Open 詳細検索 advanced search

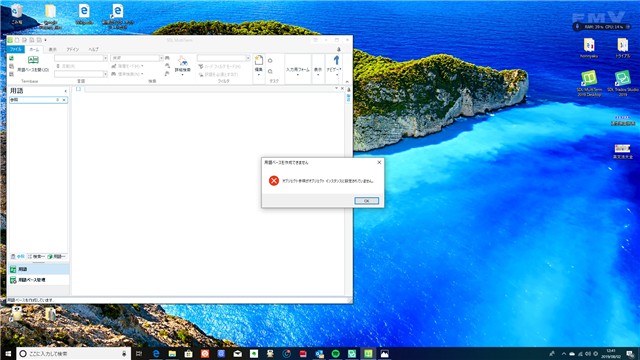[182, 65]
